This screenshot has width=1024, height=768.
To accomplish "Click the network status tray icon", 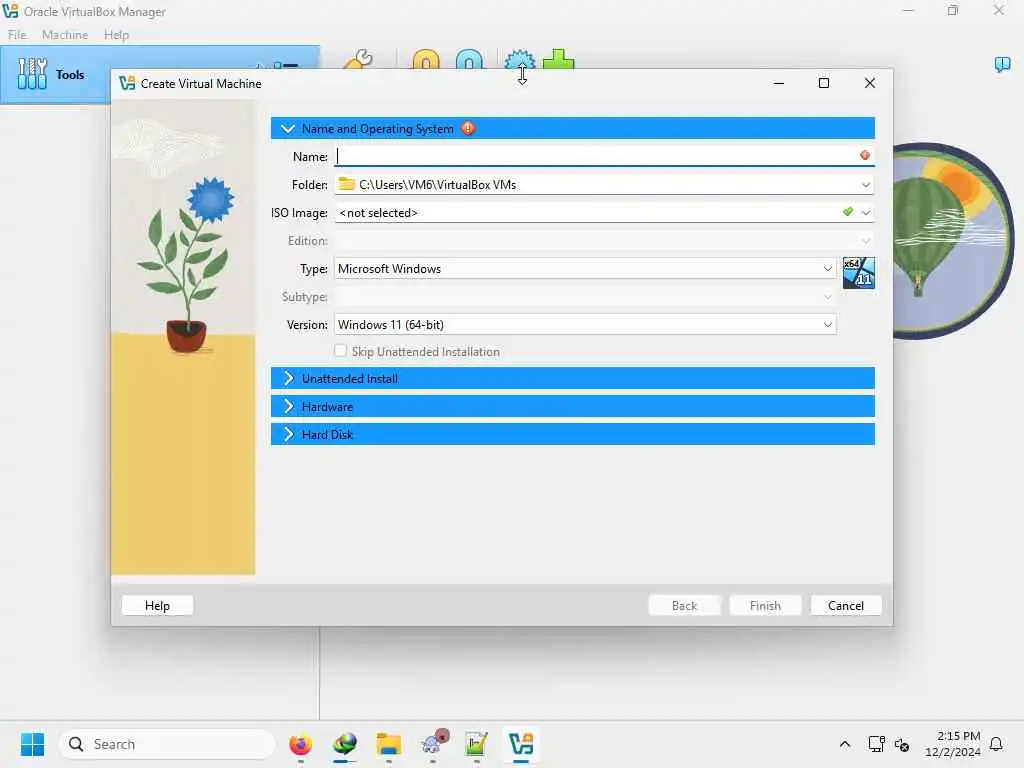I will pos(876,744).
